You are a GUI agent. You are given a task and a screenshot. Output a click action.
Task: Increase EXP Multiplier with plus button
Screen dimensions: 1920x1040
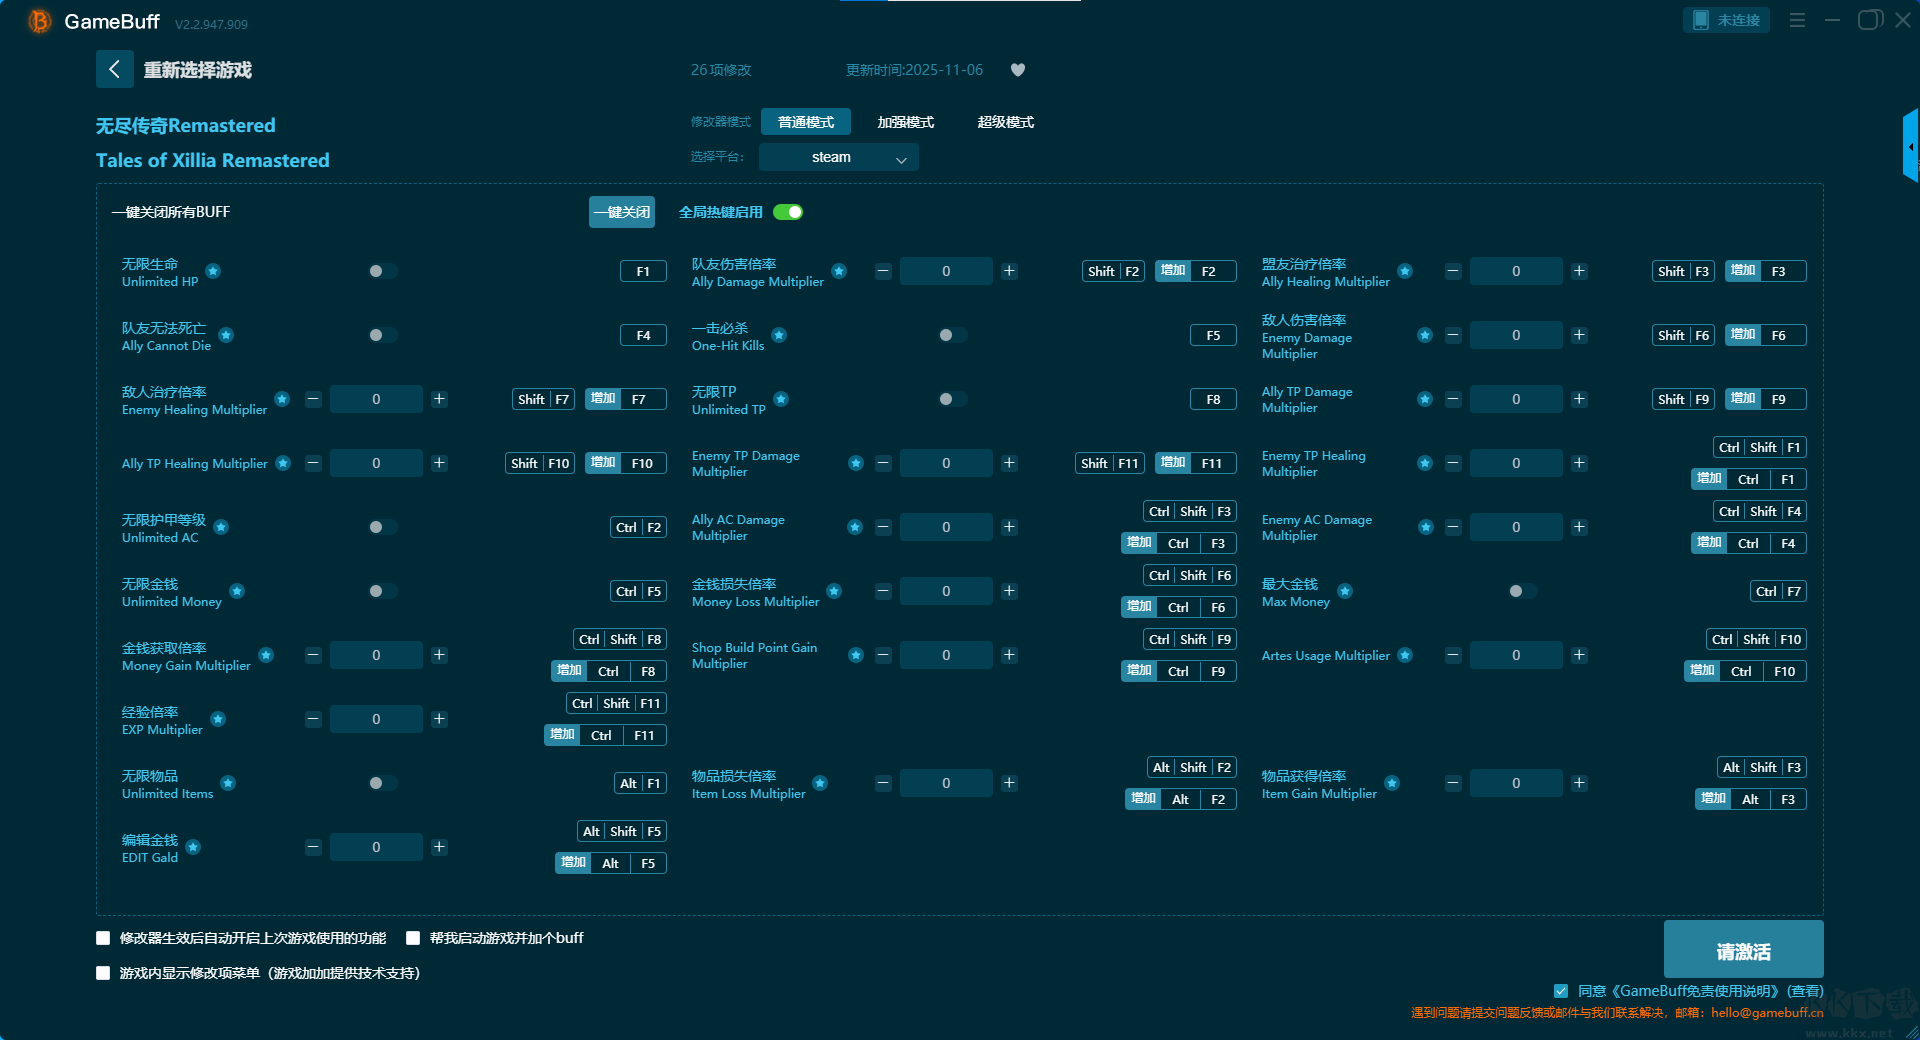[x=439, y=719]
